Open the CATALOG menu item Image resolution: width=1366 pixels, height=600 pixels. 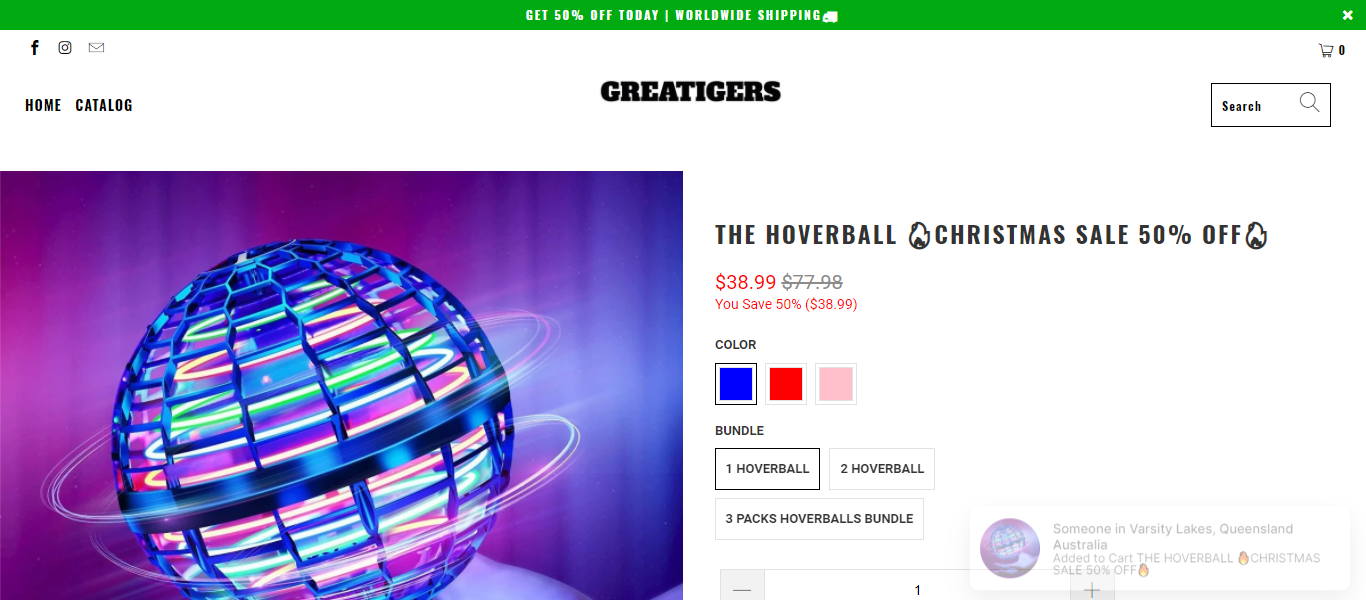point(104,105)
